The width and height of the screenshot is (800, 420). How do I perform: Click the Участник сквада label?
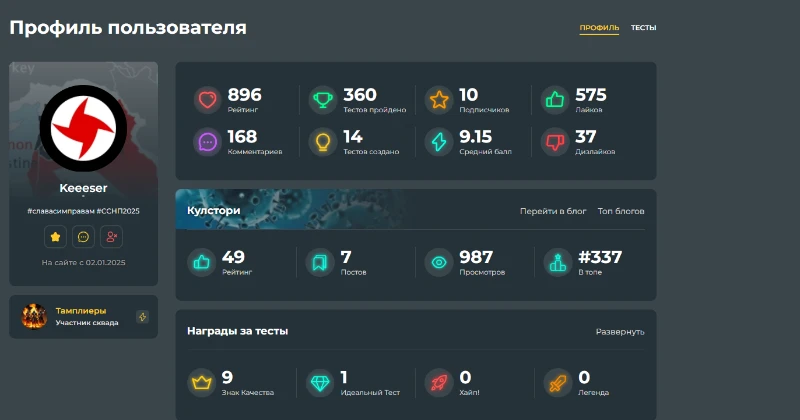87,323
